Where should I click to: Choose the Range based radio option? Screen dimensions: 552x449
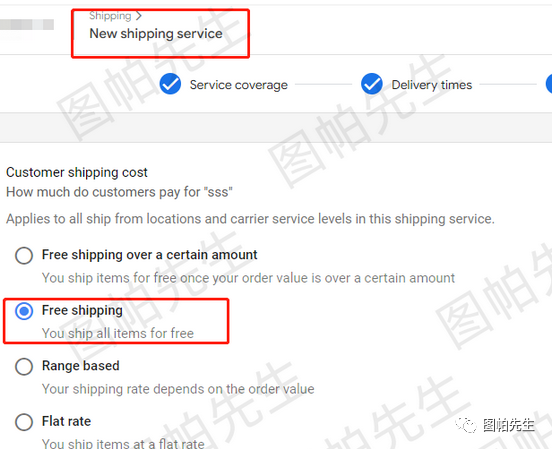24,366
